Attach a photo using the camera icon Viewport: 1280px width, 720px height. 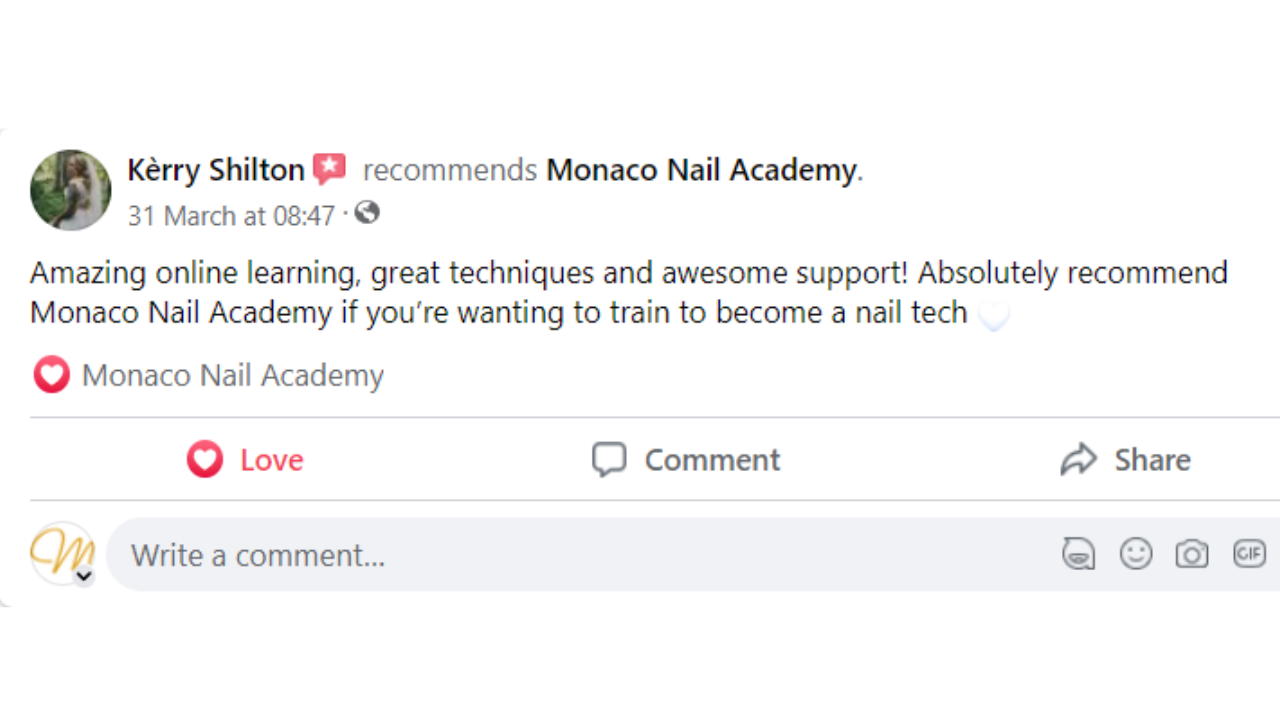[x=1192, y=554]
